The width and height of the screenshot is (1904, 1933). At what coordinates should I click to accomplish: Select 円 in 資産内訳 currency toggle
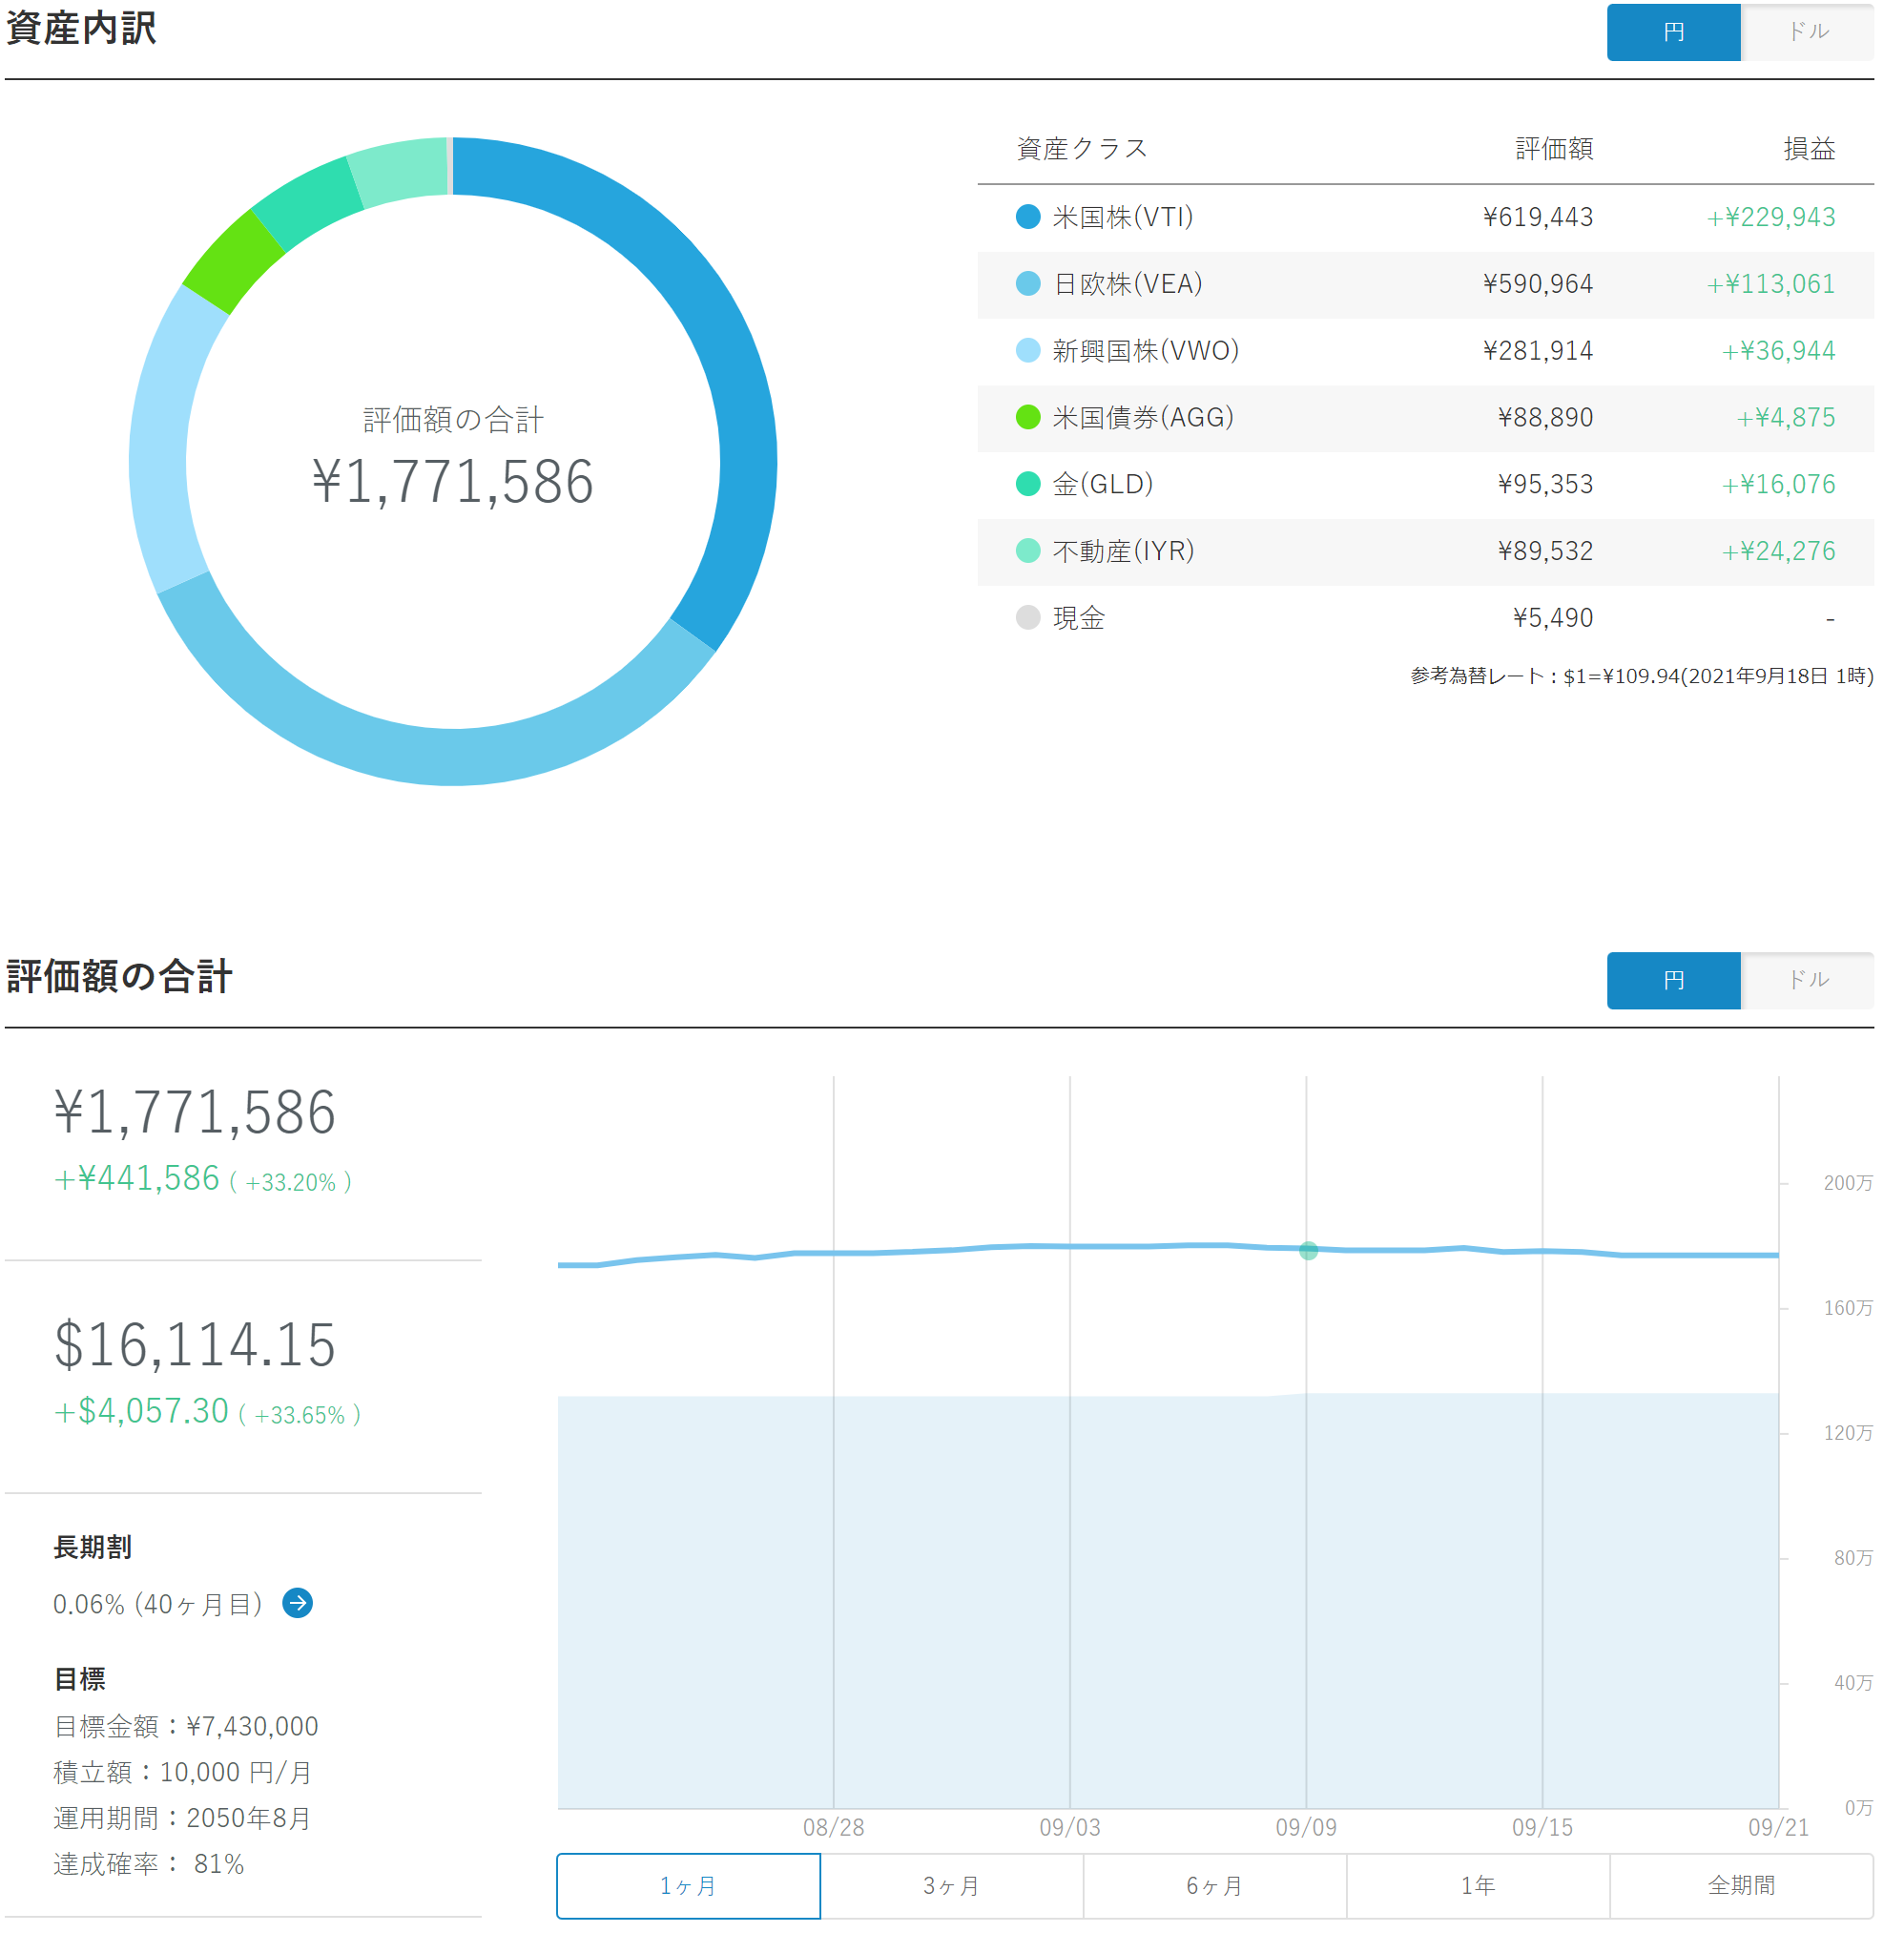[1675, 32]
